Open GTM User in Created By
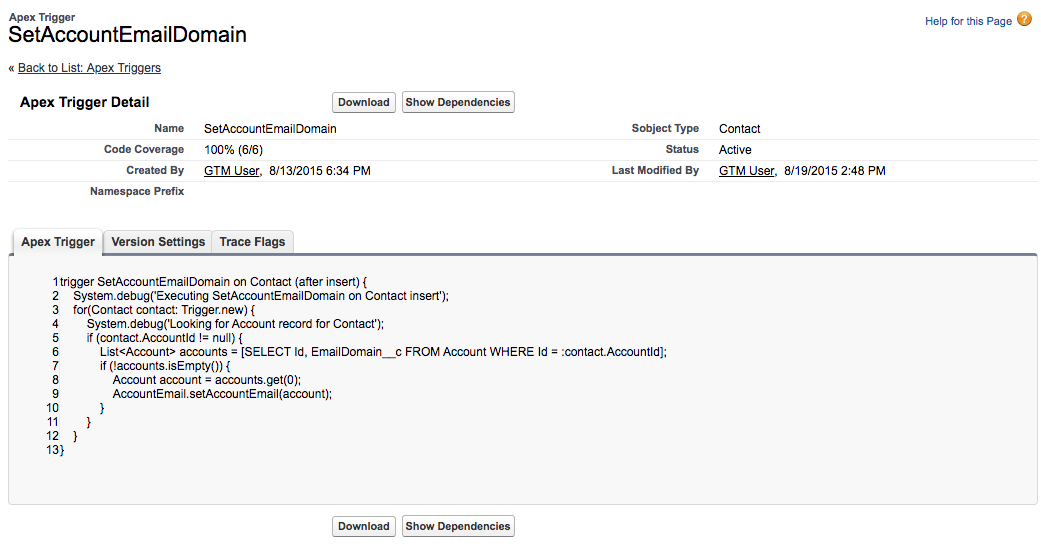 [x=232, y=171]
